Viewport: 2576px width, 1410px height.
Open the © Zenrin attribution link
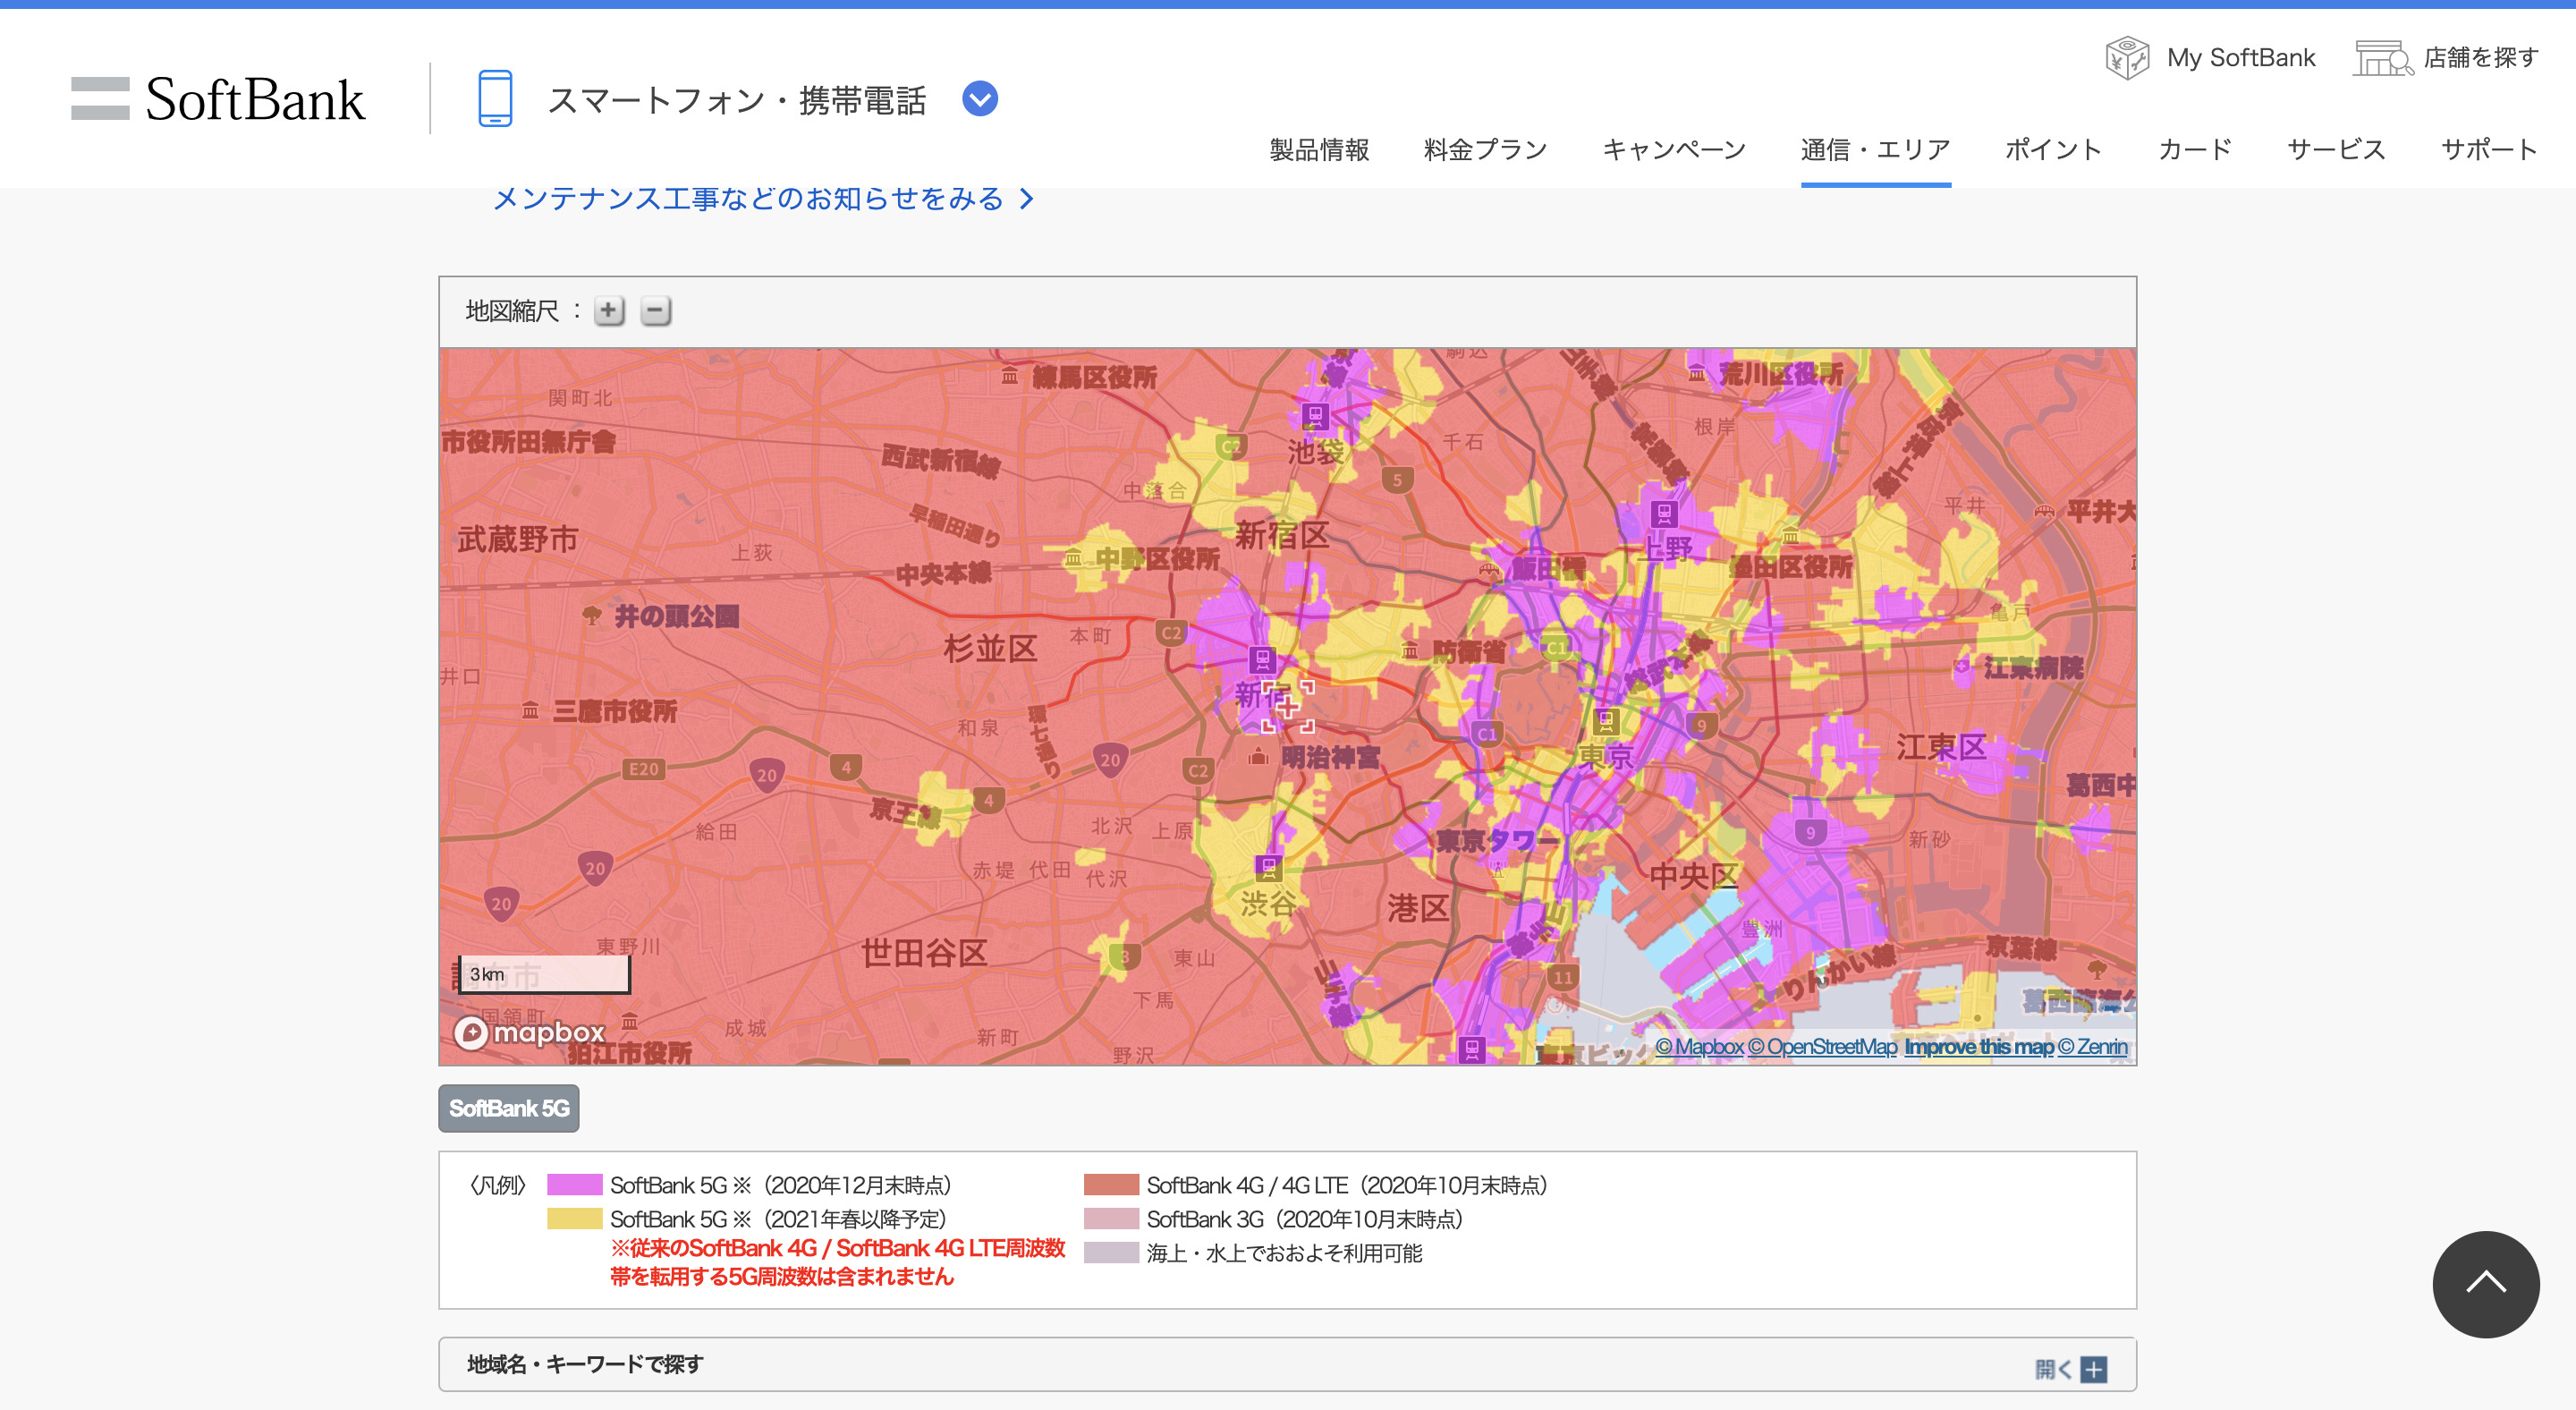click(2092, 1046)
